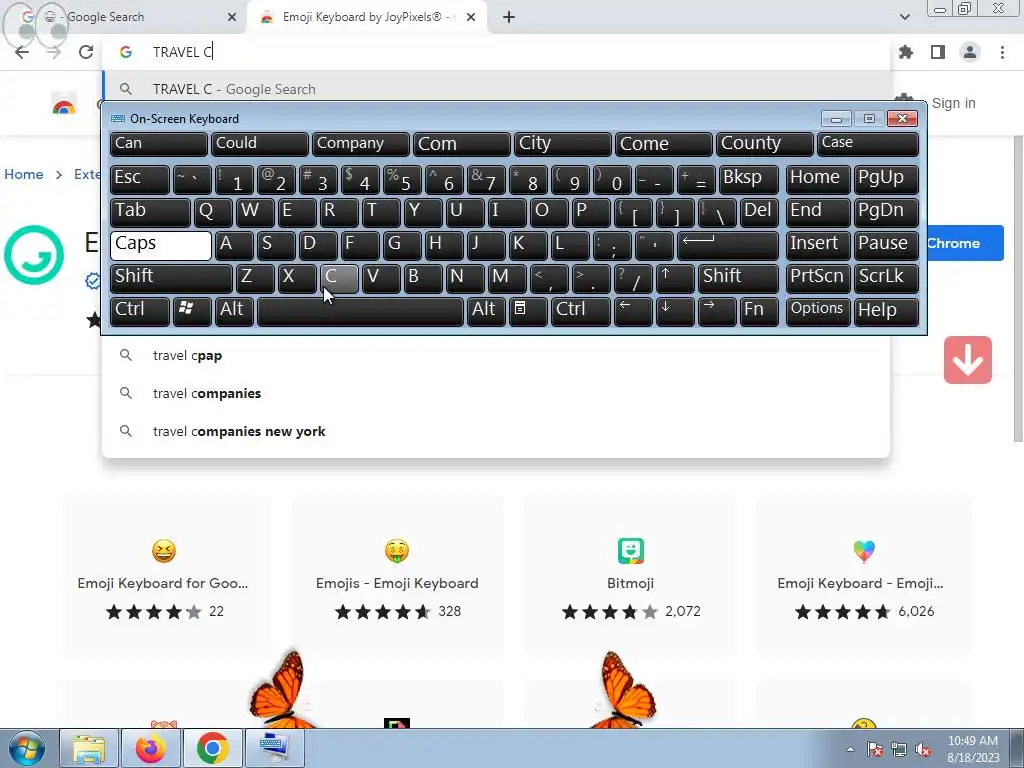The width and height of the screenshot is (1024, 768).
Task: Toggle the Caps key off
Action: coord(161,245)
